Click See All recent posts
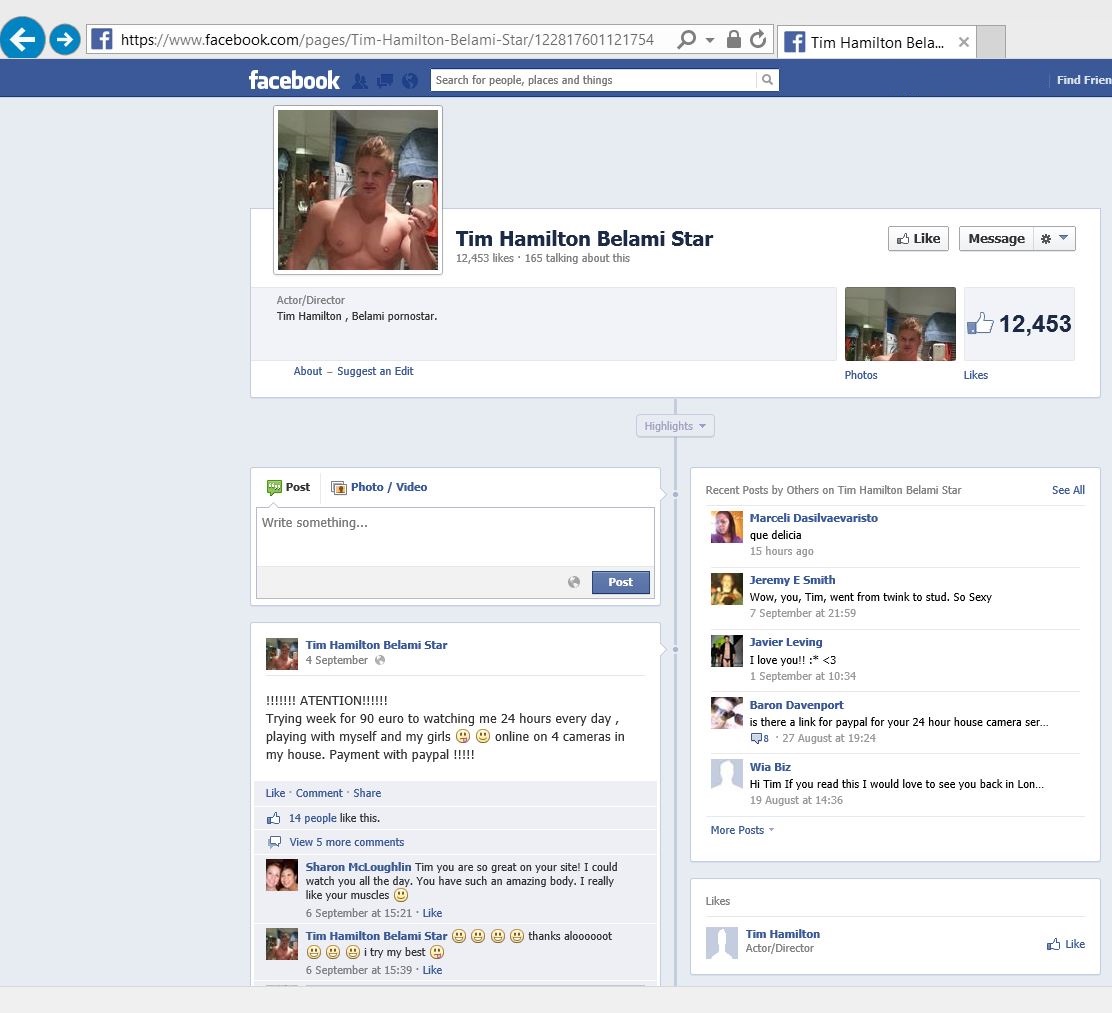The height and width of the screenshot is (1013, 1112). [1068, 490]
